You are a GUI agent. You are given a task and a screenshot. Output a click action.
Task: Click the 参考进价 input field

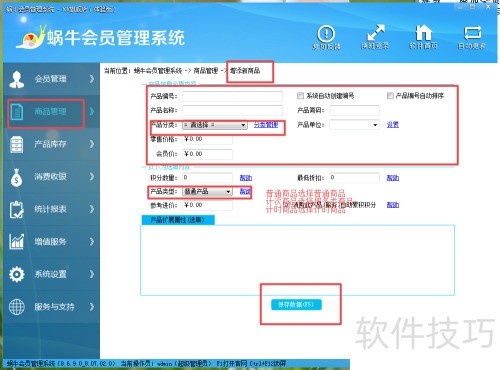tap(207, 205)
